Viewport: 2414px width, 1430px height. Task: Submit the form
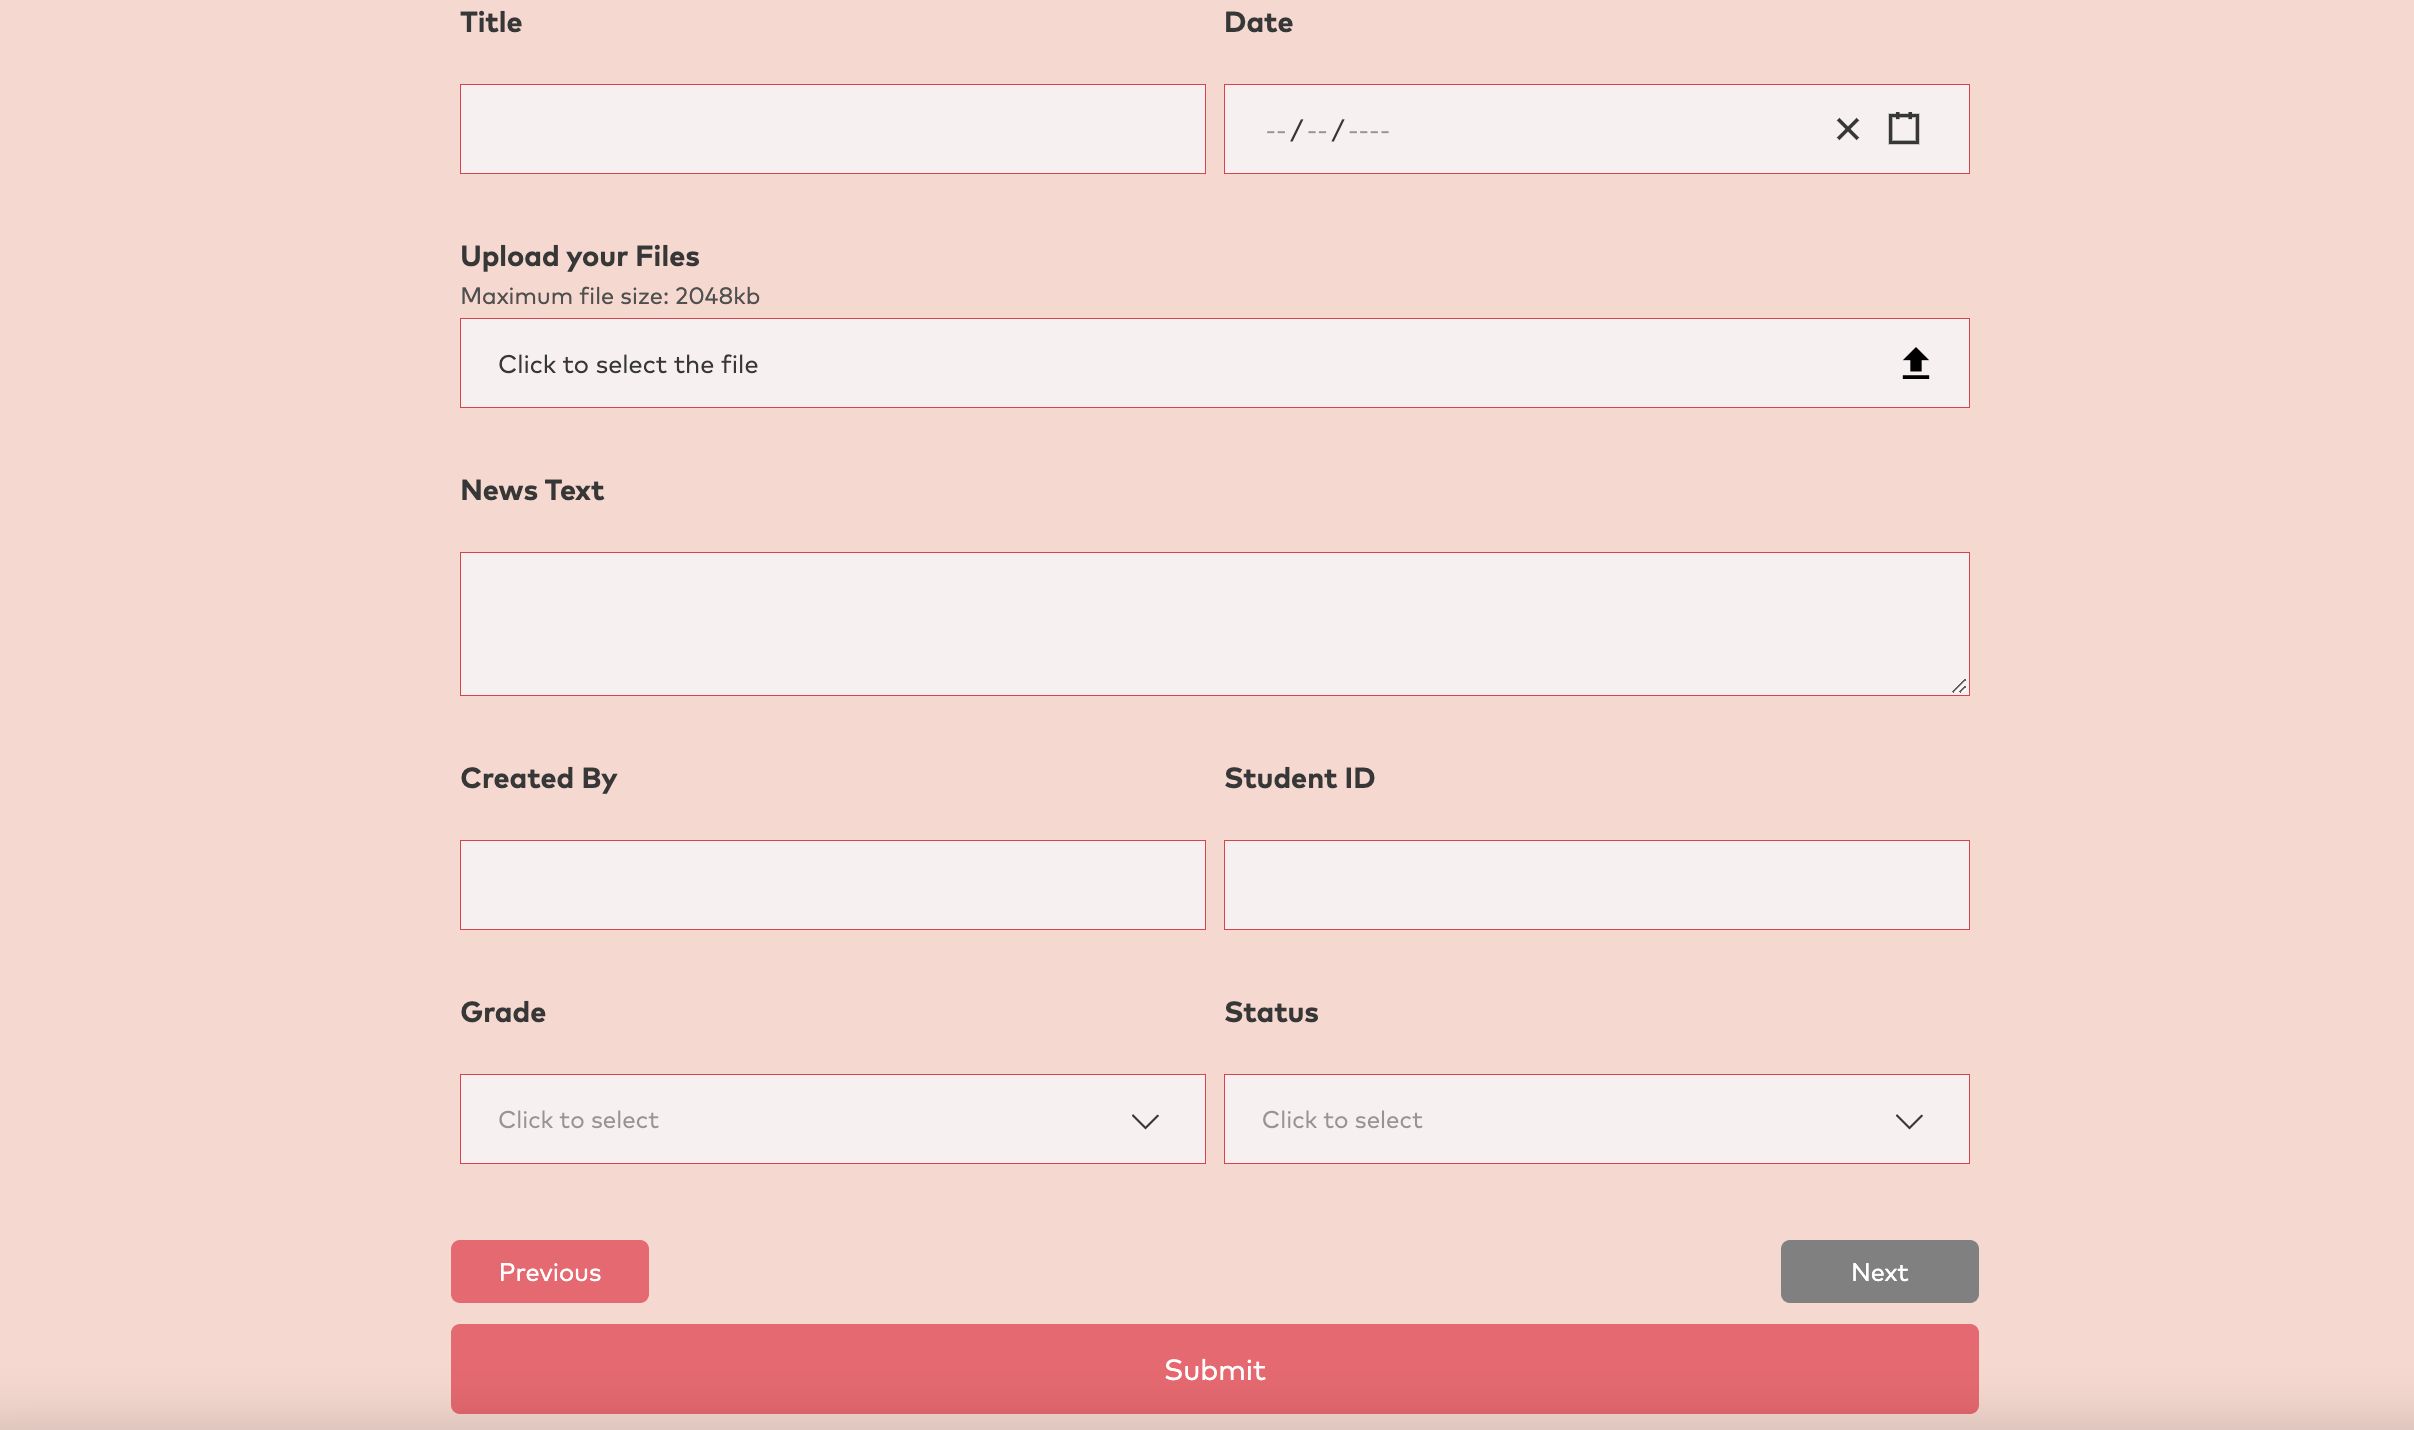click(1213, 1368)
